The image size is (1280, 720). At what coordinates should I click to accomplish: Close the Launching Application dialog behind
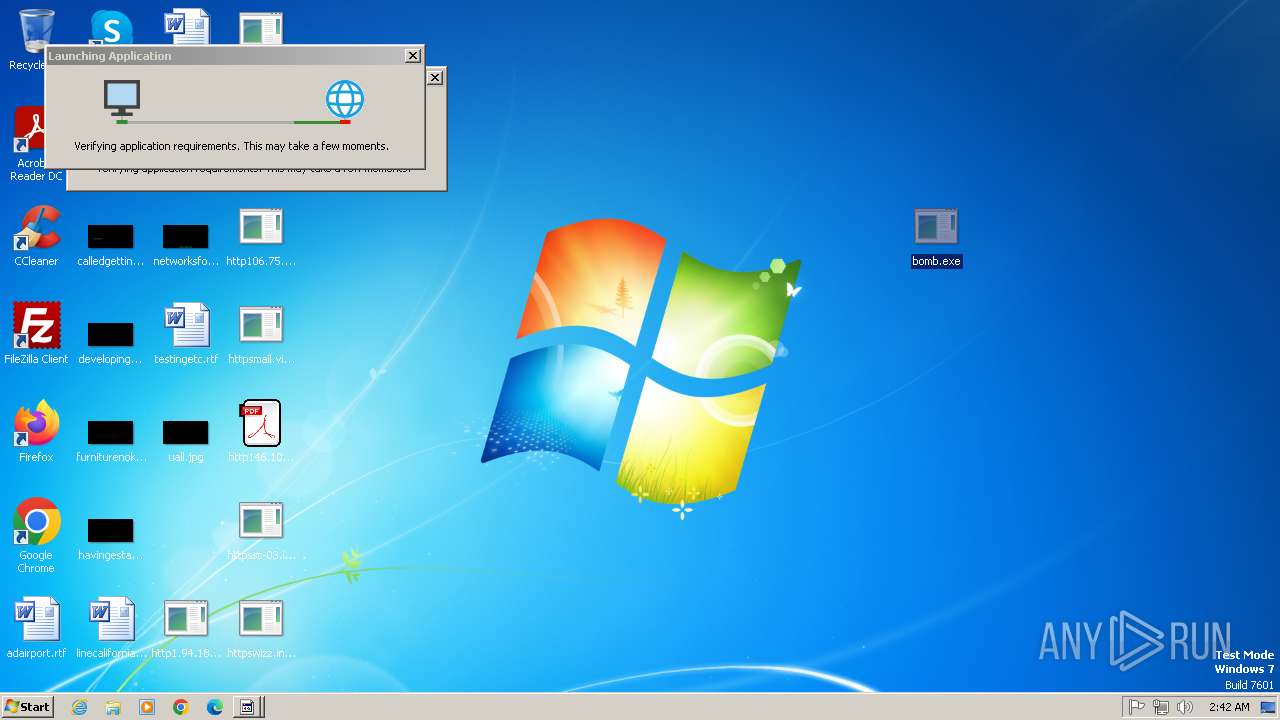coord(434,77)
